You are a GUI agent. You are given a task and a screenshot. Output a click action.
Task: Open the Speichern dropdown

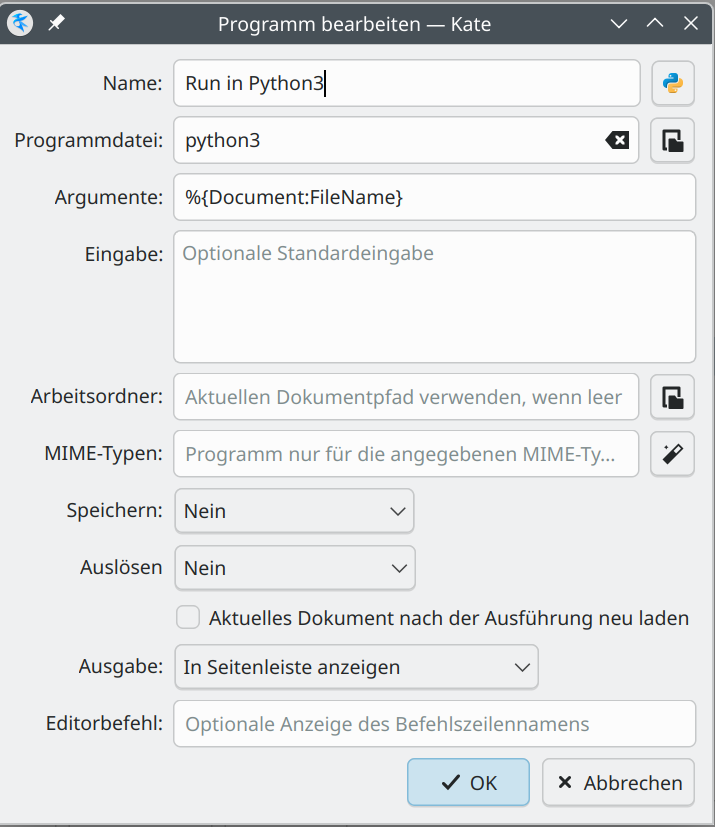coord(294,511)
